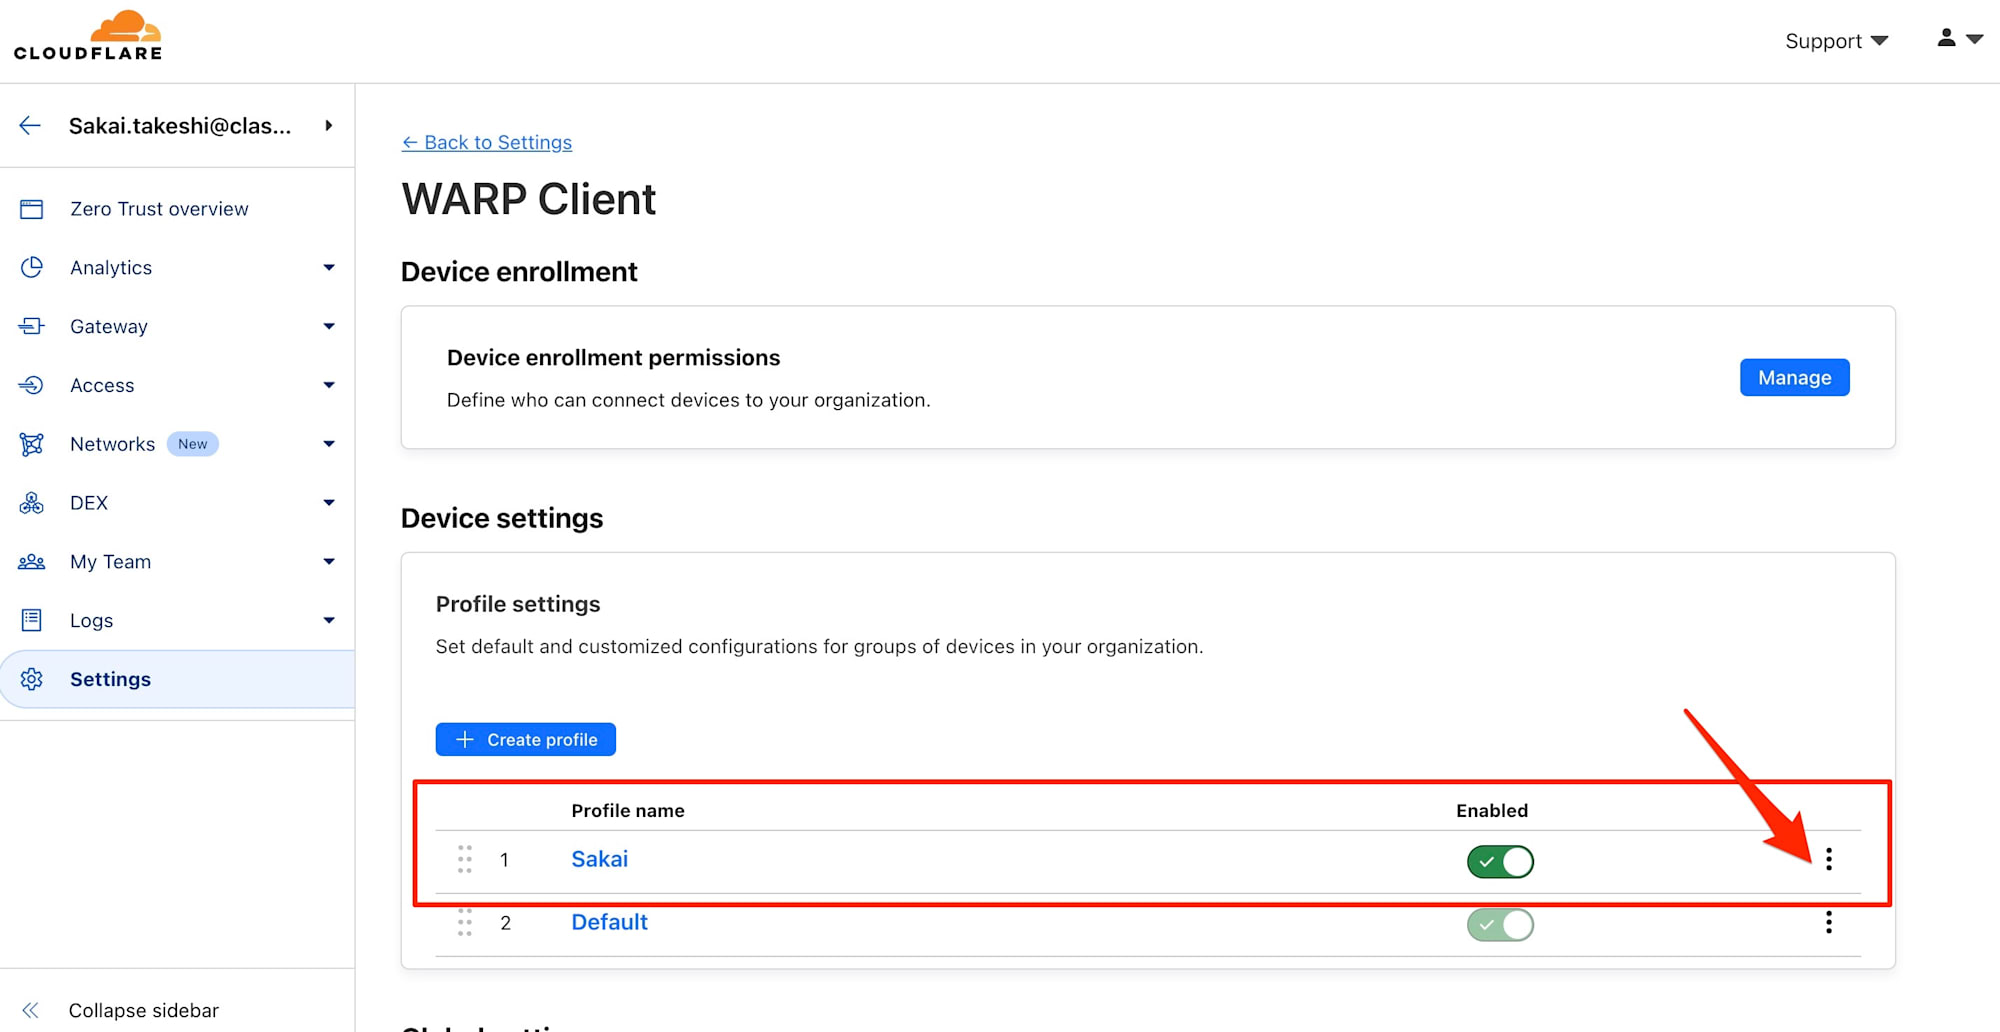Click the Sakai.takeshi account name
This screenshot has height=1032, width=2000.
coord(180,125)
